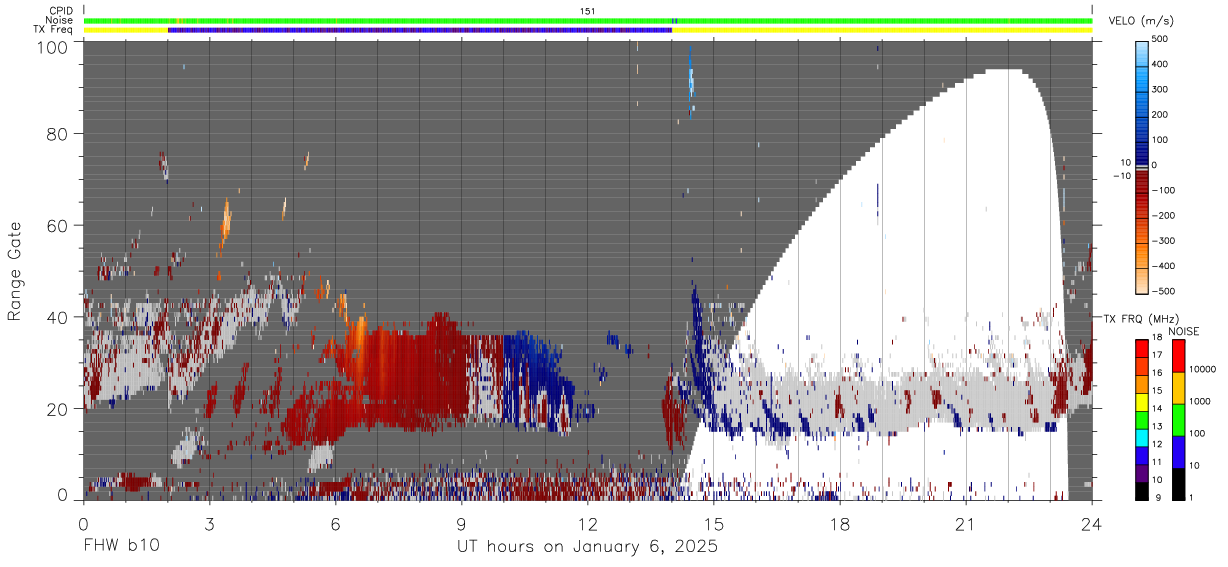Click the yellow swatch of TX FRQ legend
This screenshot has height=567, width=1228.
1141,402
